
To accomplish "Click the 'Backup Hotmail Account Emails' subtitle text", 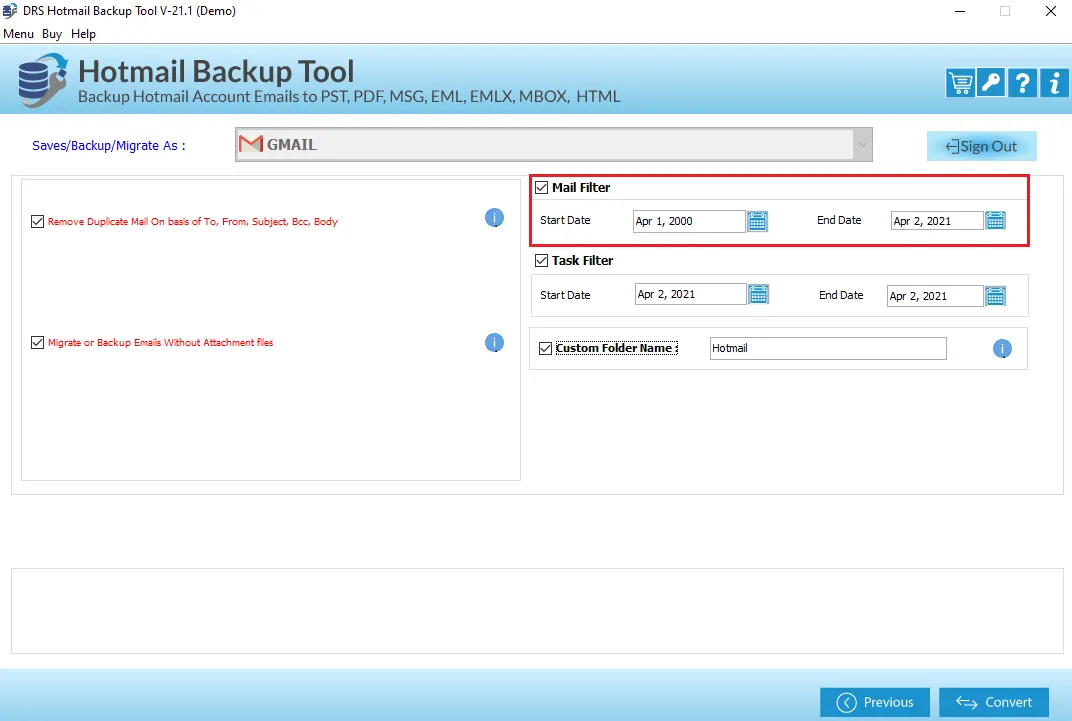I will tap(349, 96).
